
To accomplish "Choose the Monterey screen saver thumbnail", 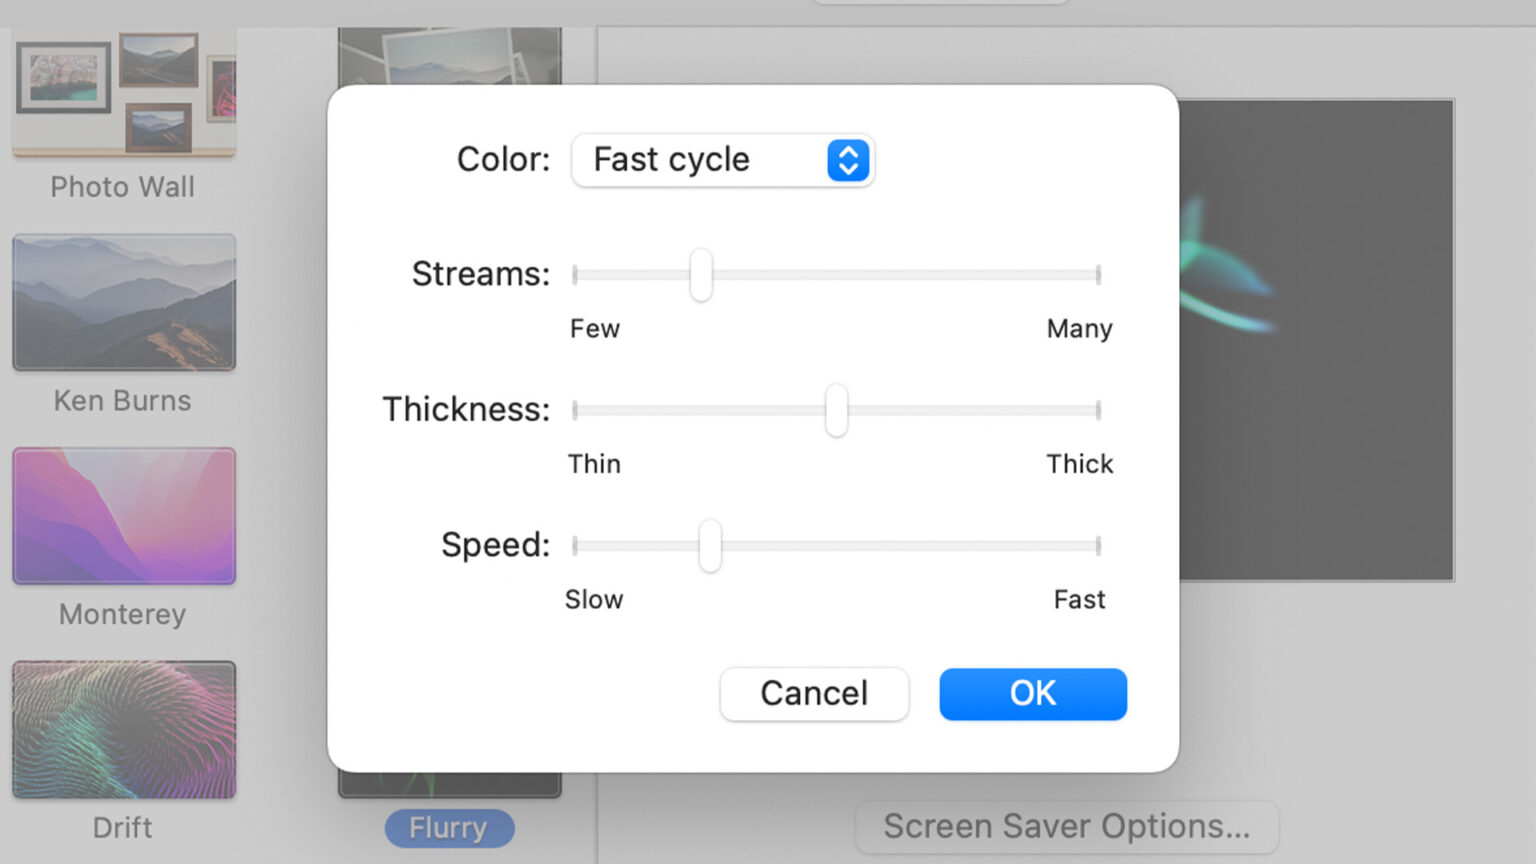I will [x=124, y=516].
